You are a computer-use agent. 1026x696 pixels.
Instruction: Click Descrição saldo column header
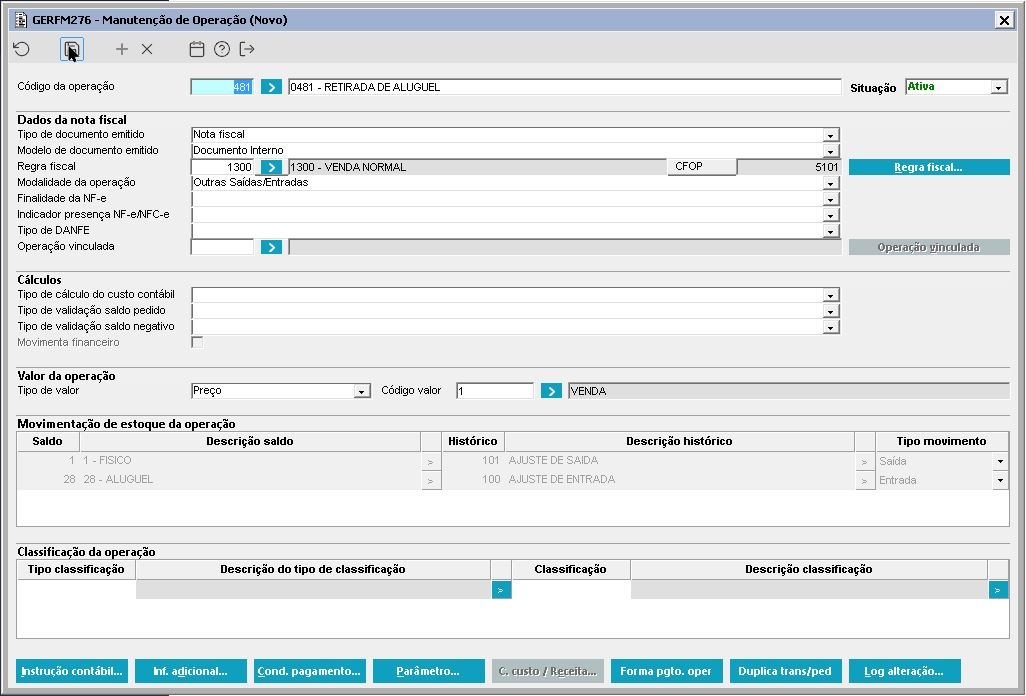[x=250, y=442]
